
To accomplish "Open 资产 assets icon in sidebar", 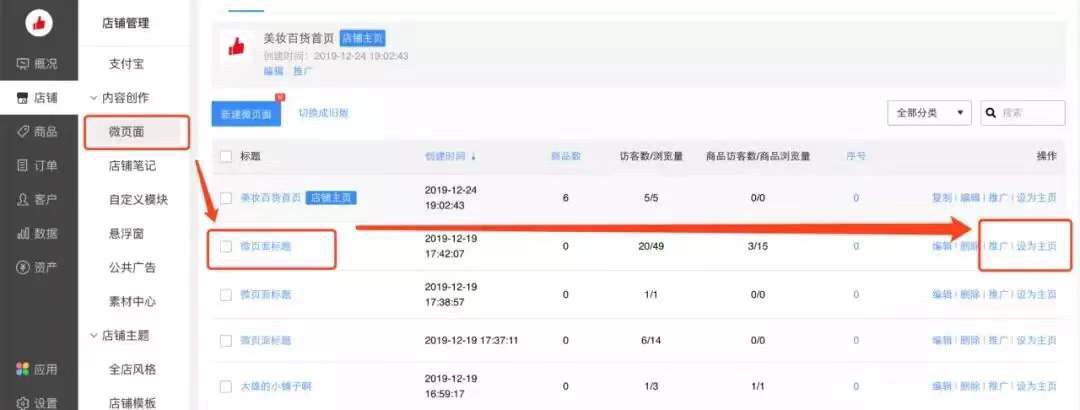I will tap(22, 267).
